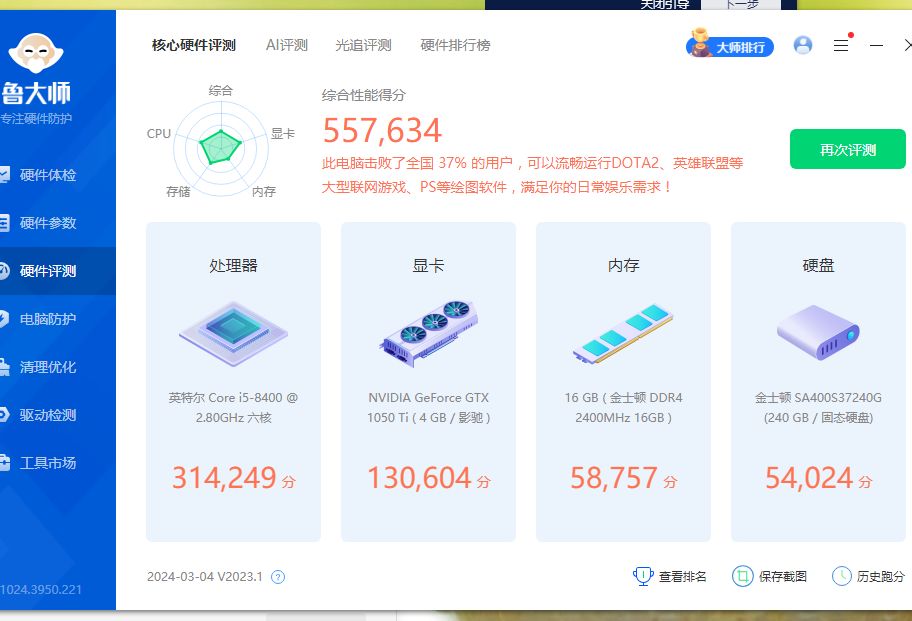Click the GeForce GTX 1050 Ti description
Screen dimensions: 912x621
click(429, 408)
